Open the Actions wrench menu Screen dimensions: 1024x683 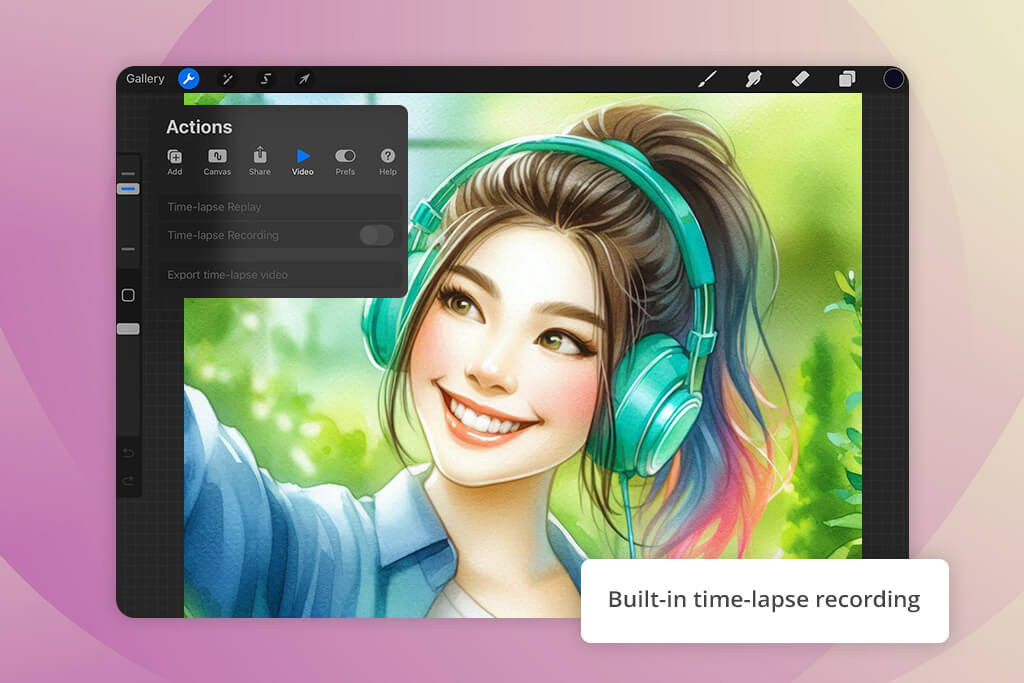pos(188,79)
